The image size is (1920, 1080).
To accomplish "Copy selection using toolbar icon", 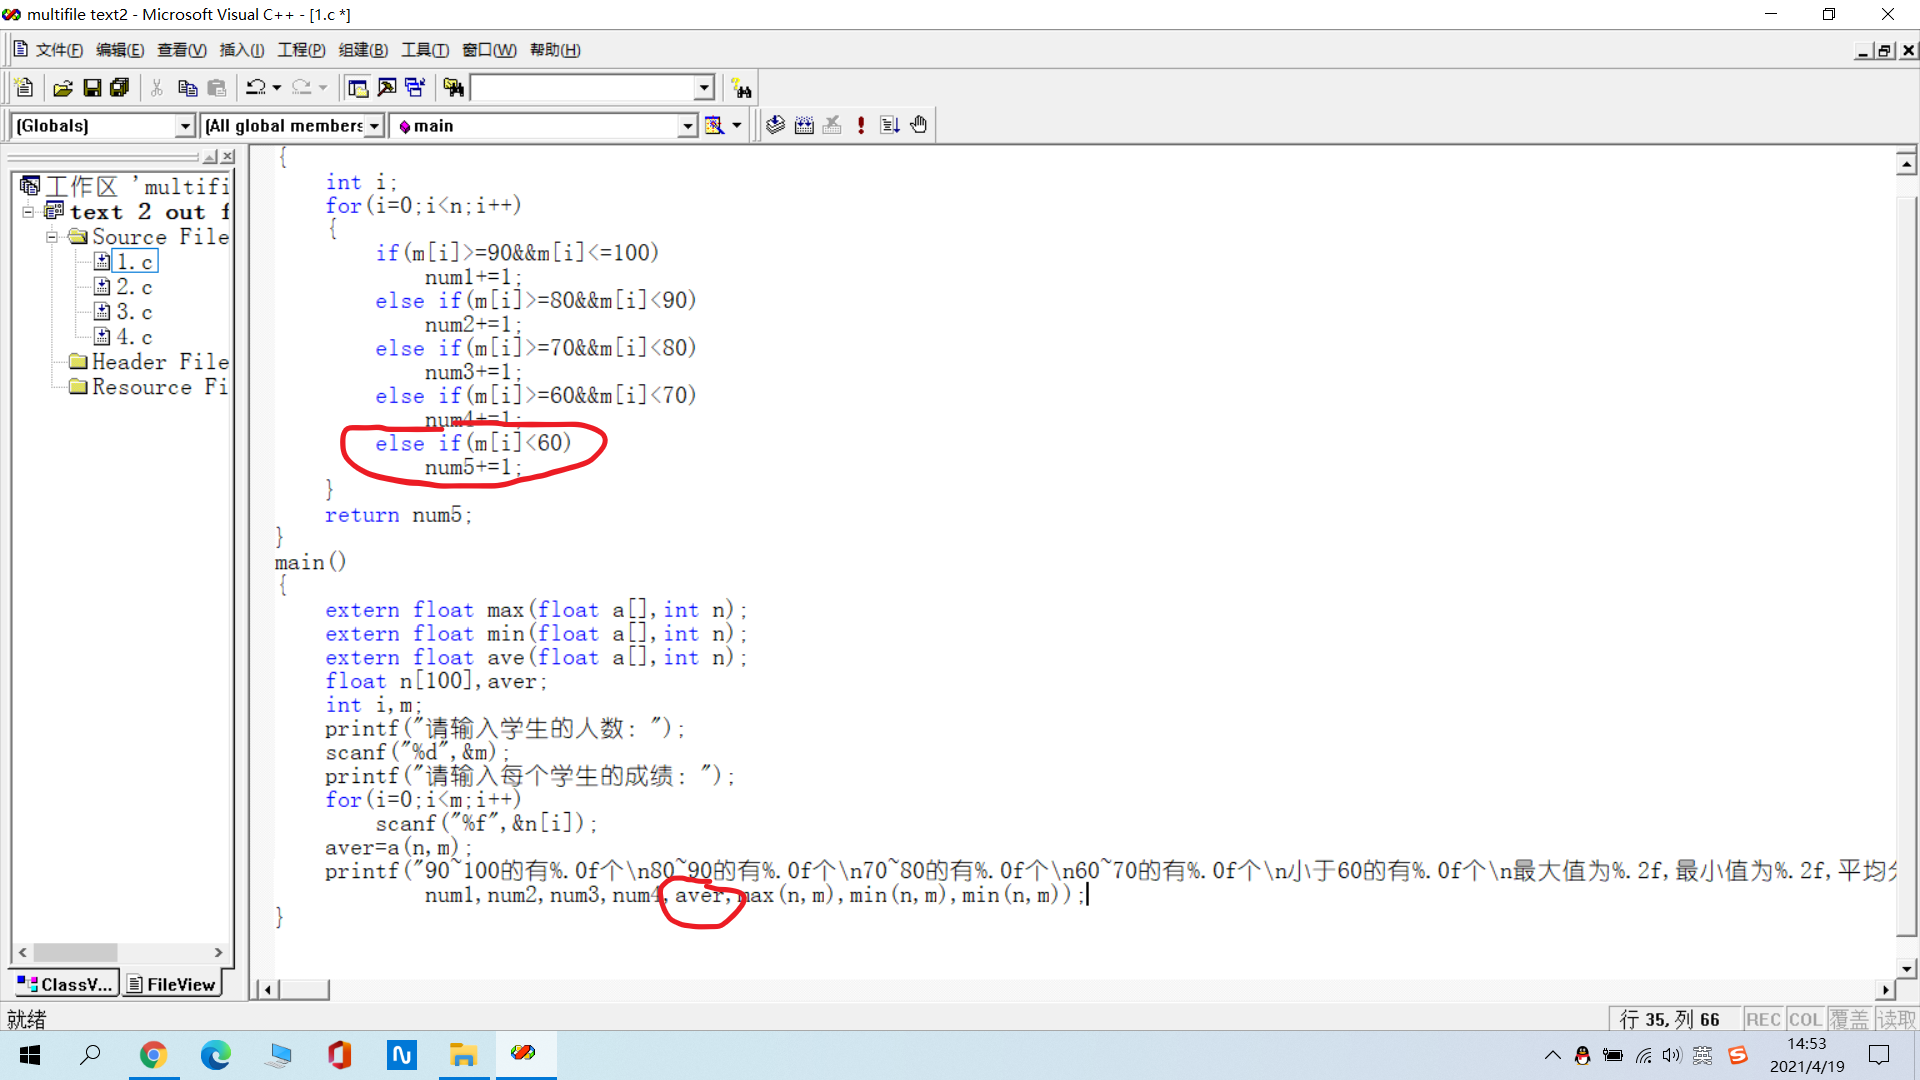I will [187, 88].
